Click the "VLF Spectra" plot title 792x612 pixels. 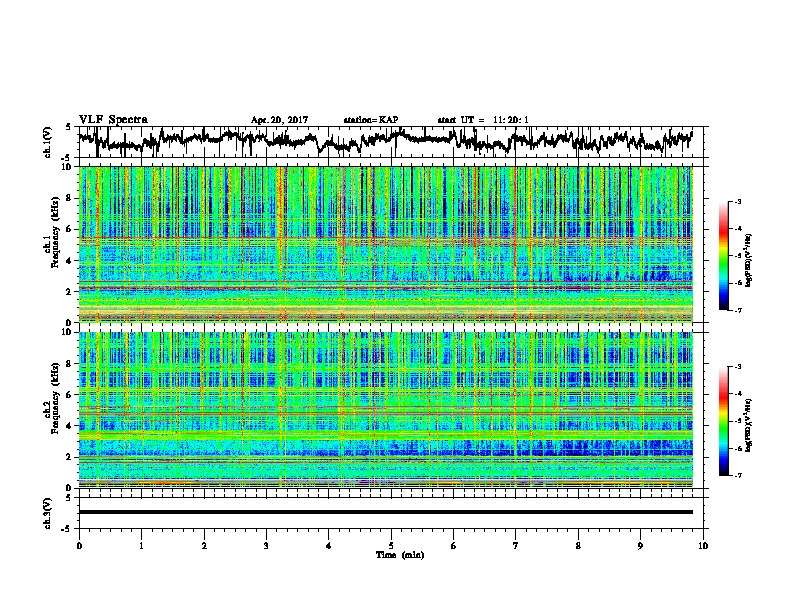113,120
